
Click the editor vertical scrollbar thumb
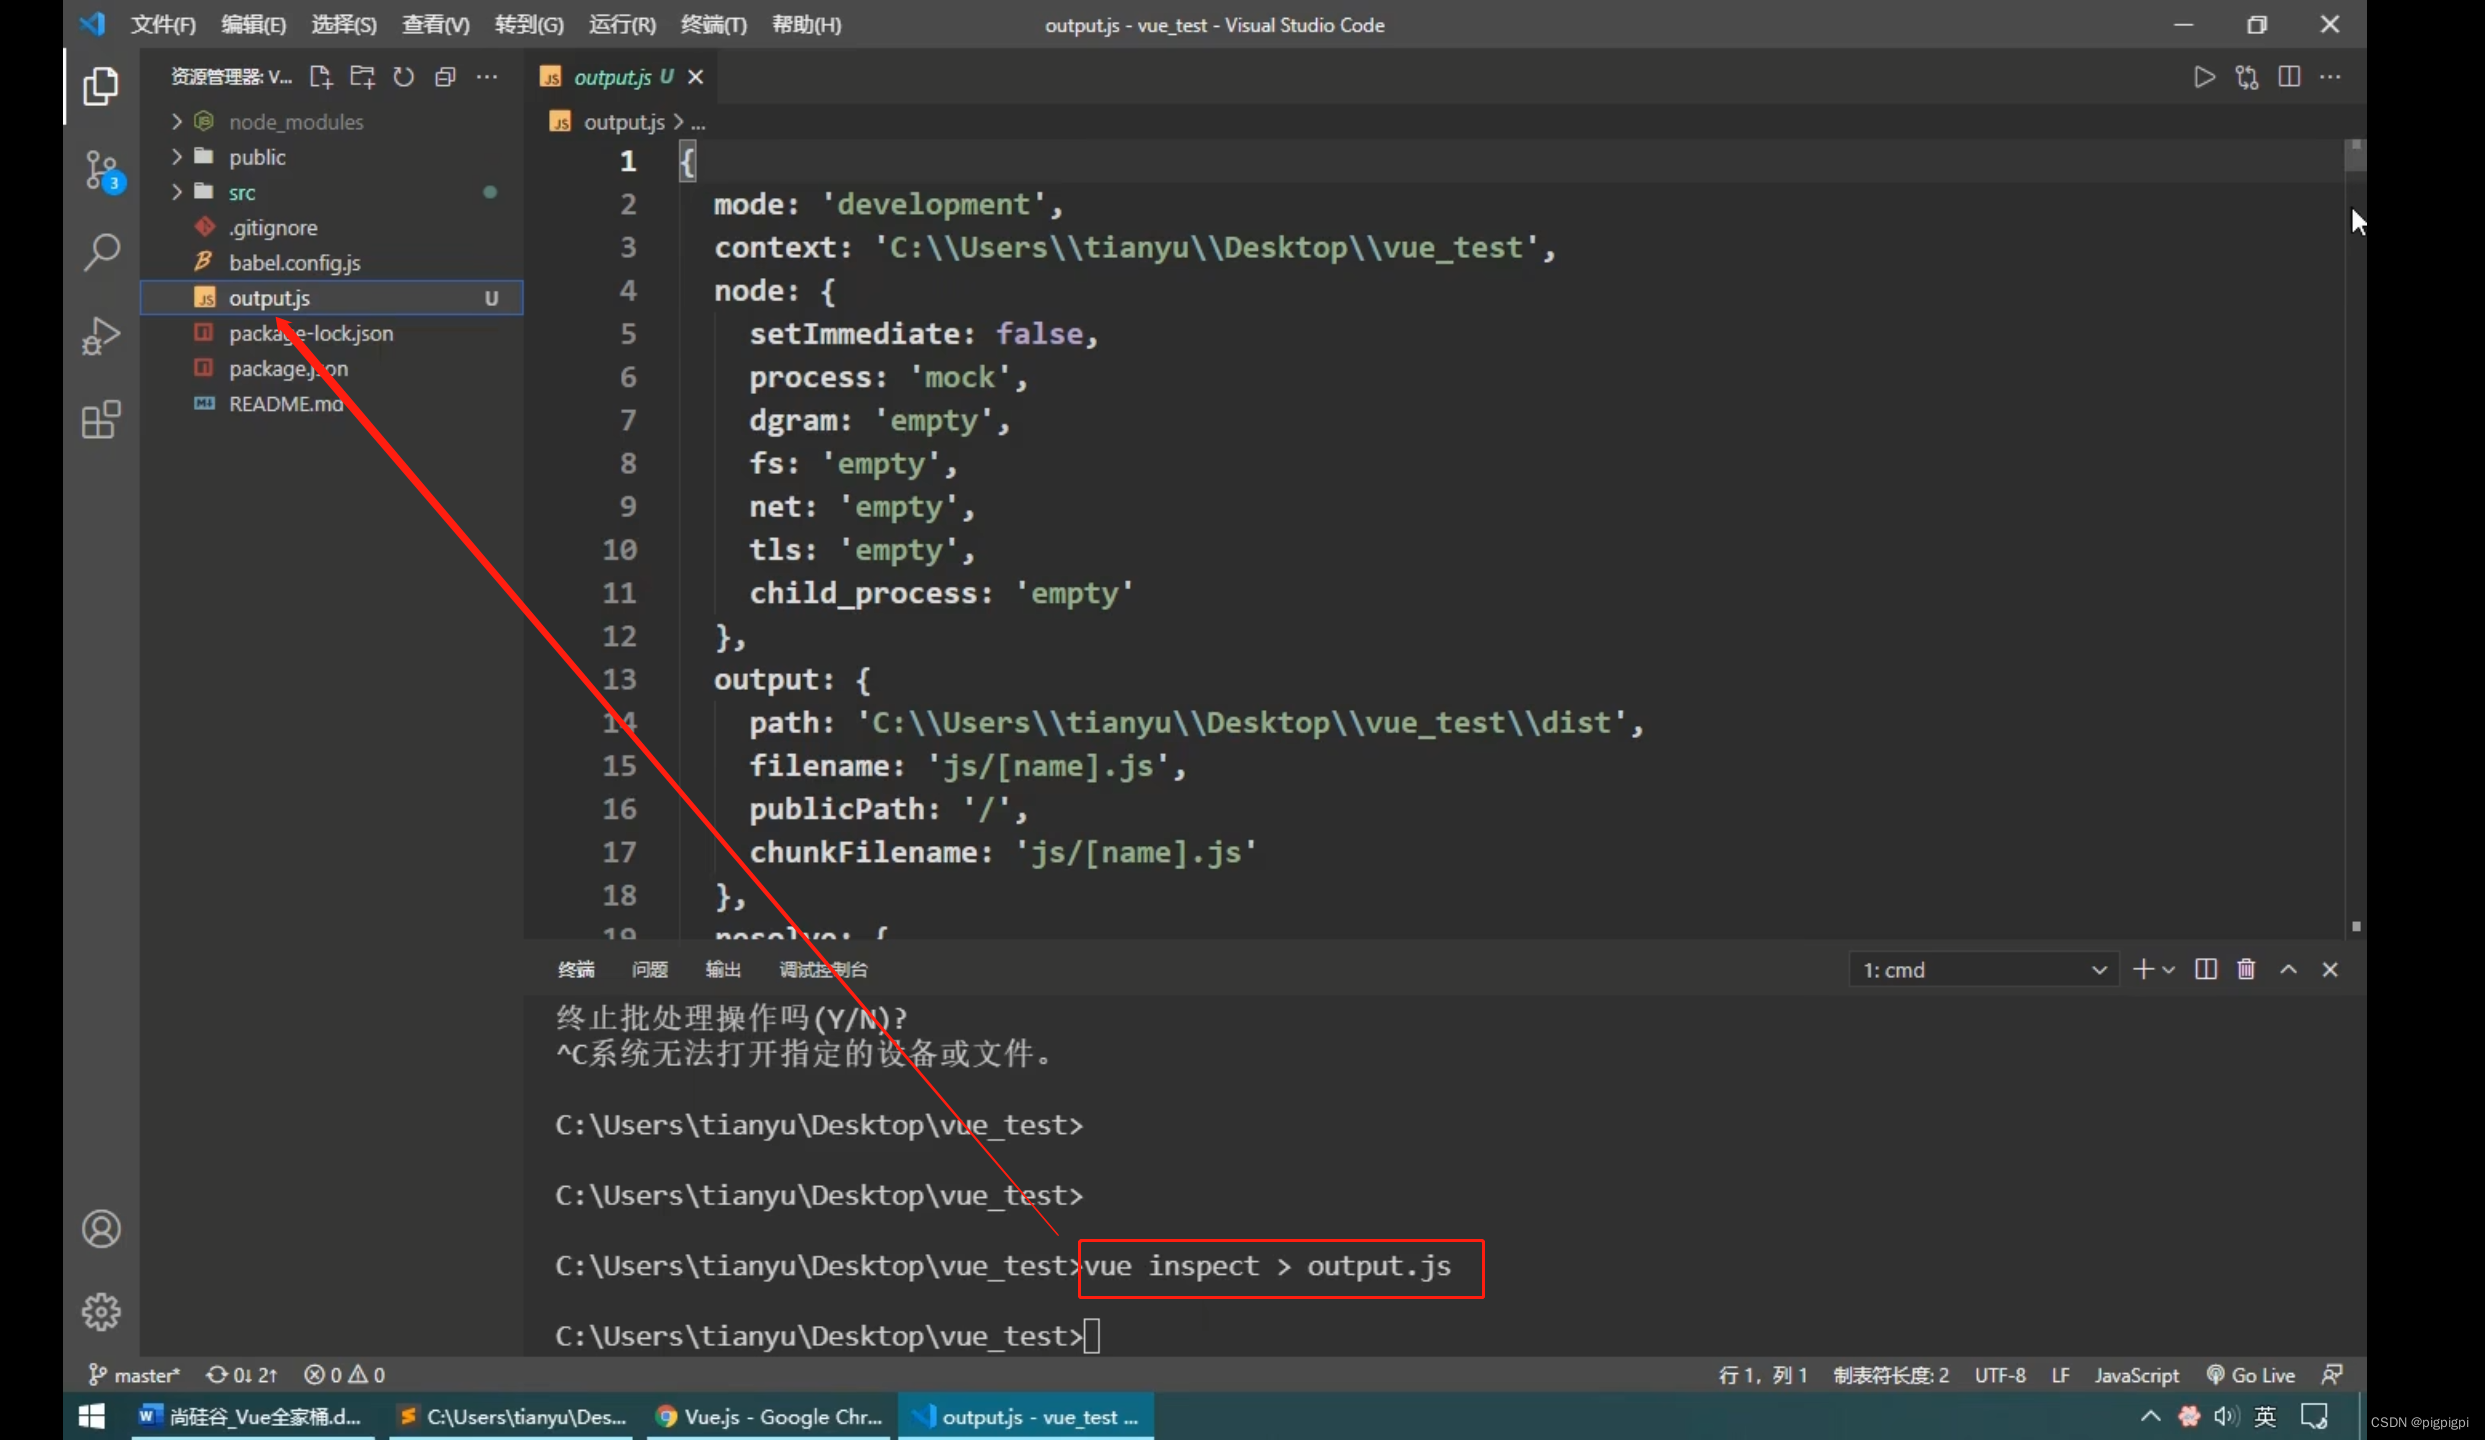(x=2355, y=155)
